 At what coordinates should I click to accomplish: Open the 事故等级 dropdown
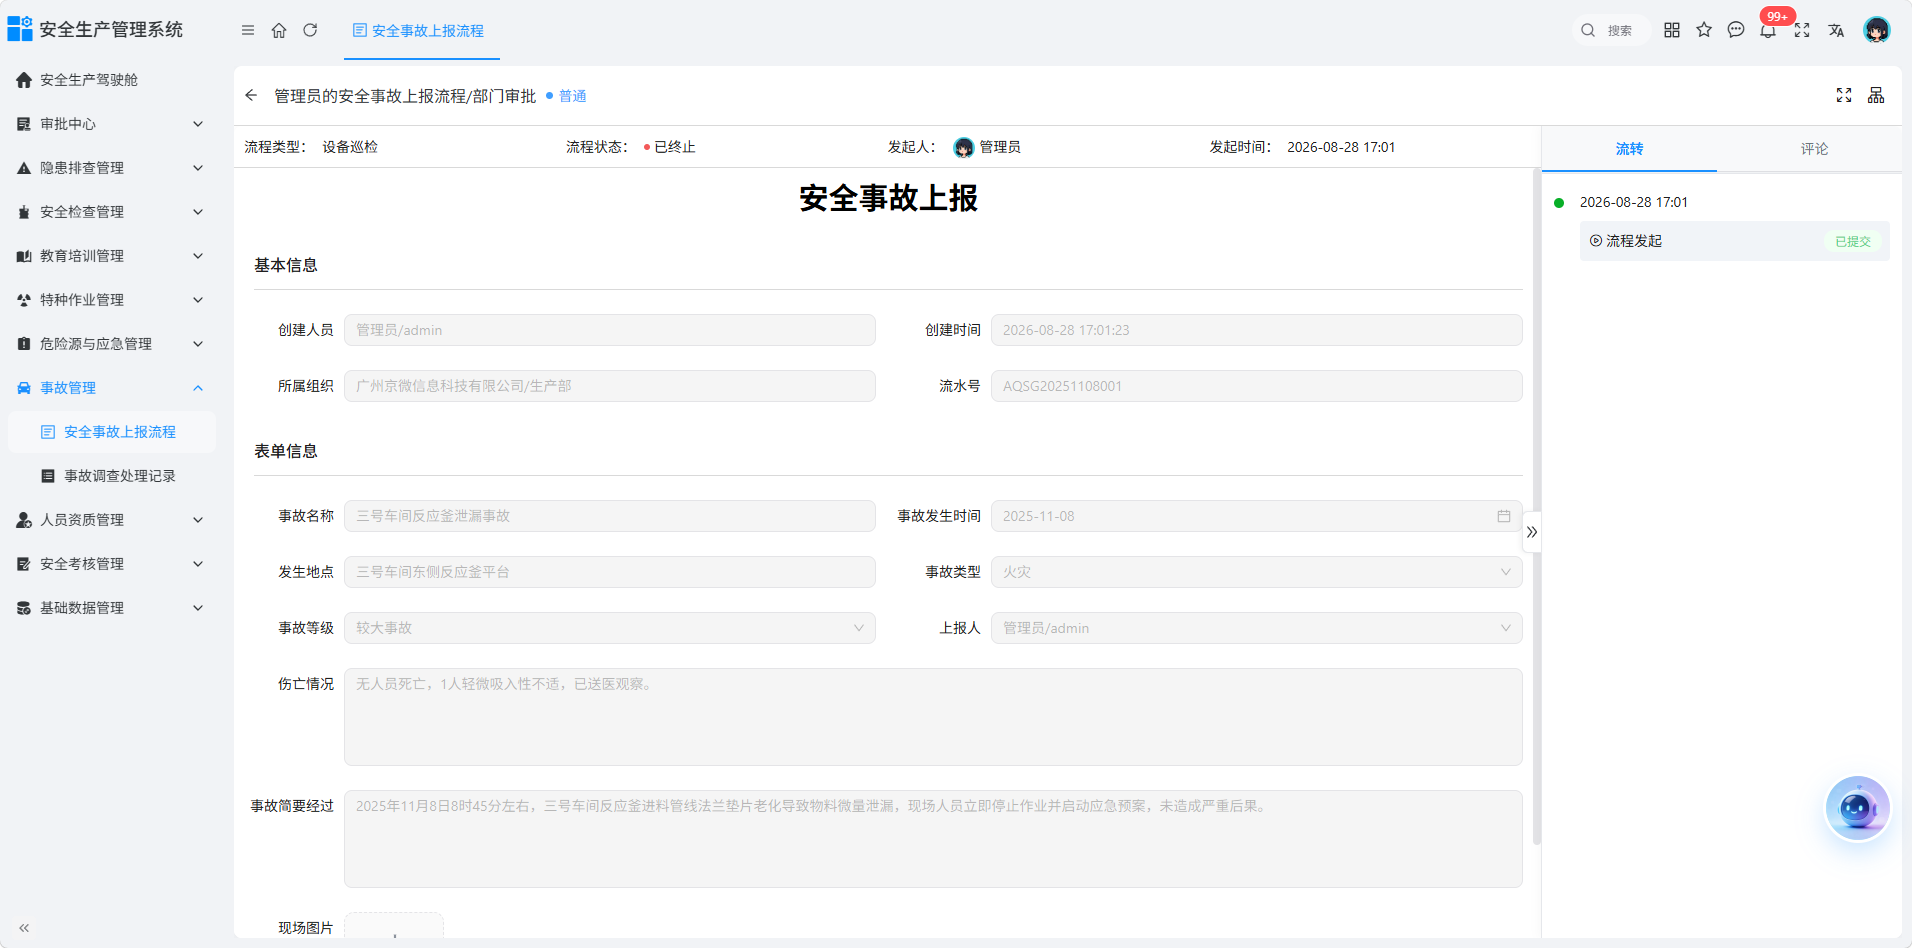609,628
